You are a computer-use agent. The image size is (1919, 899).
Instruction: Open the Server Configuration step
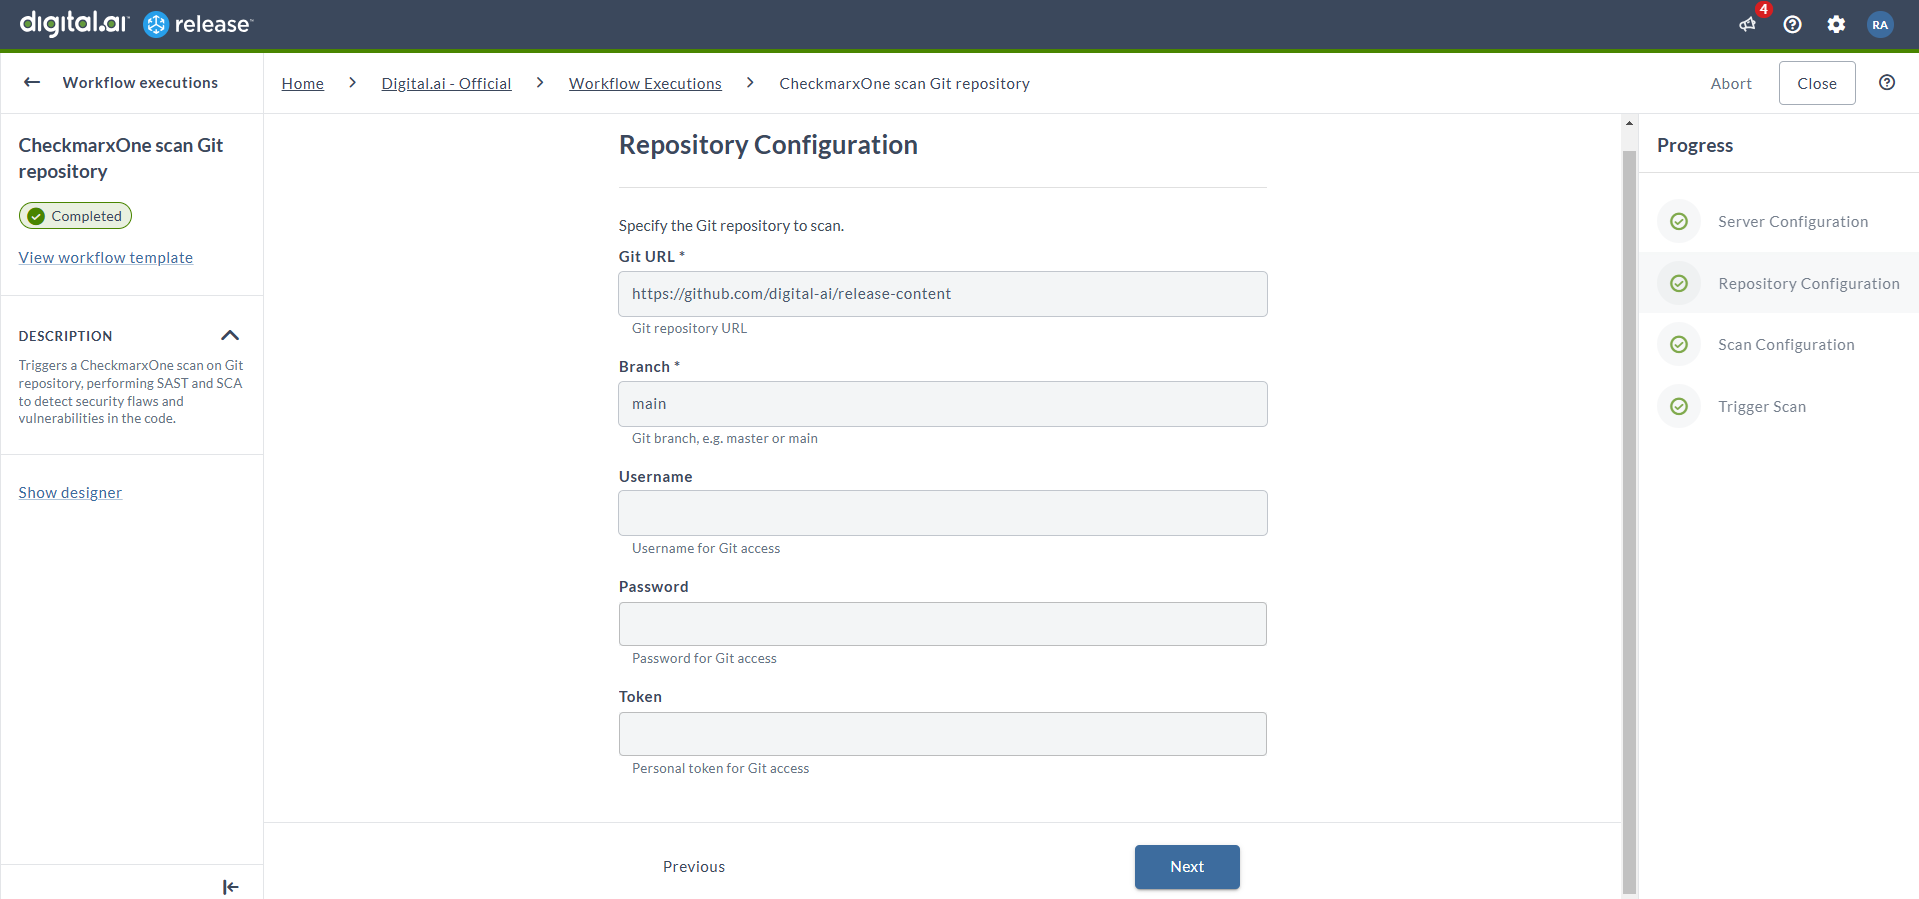[1779, 222]
